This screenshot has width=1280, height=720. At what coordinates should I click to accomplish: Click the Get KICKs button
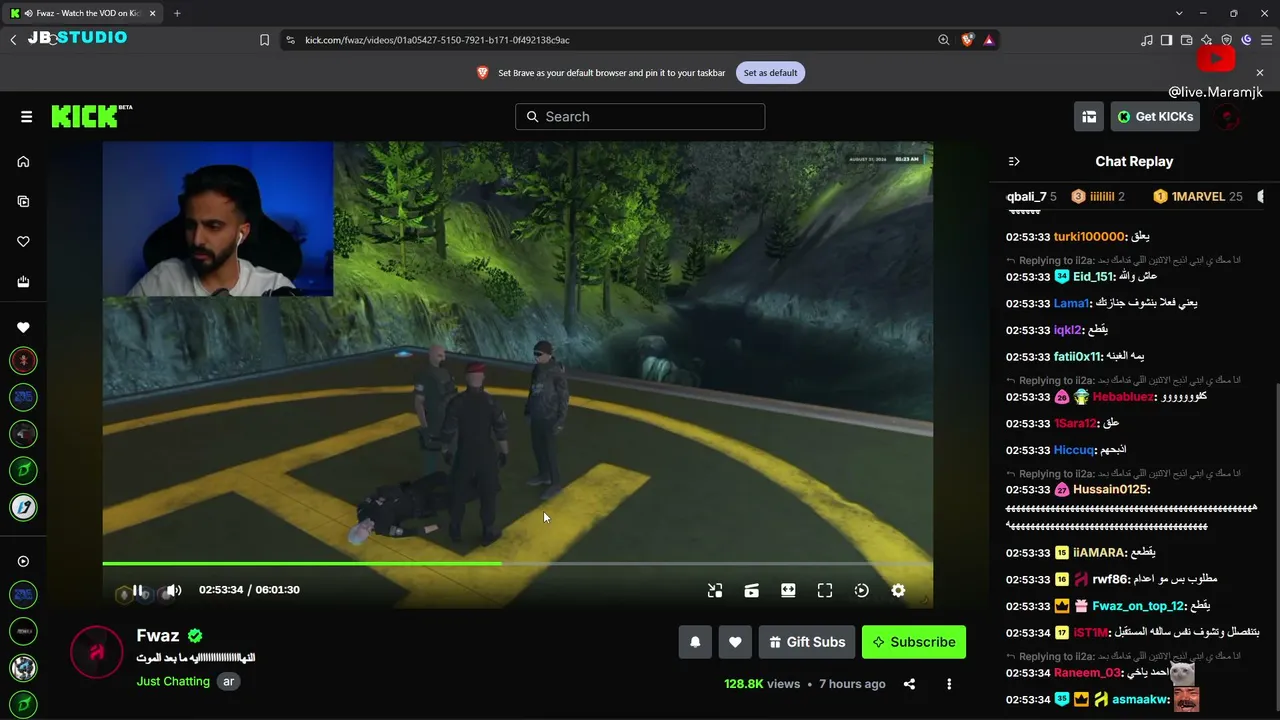1156,117
